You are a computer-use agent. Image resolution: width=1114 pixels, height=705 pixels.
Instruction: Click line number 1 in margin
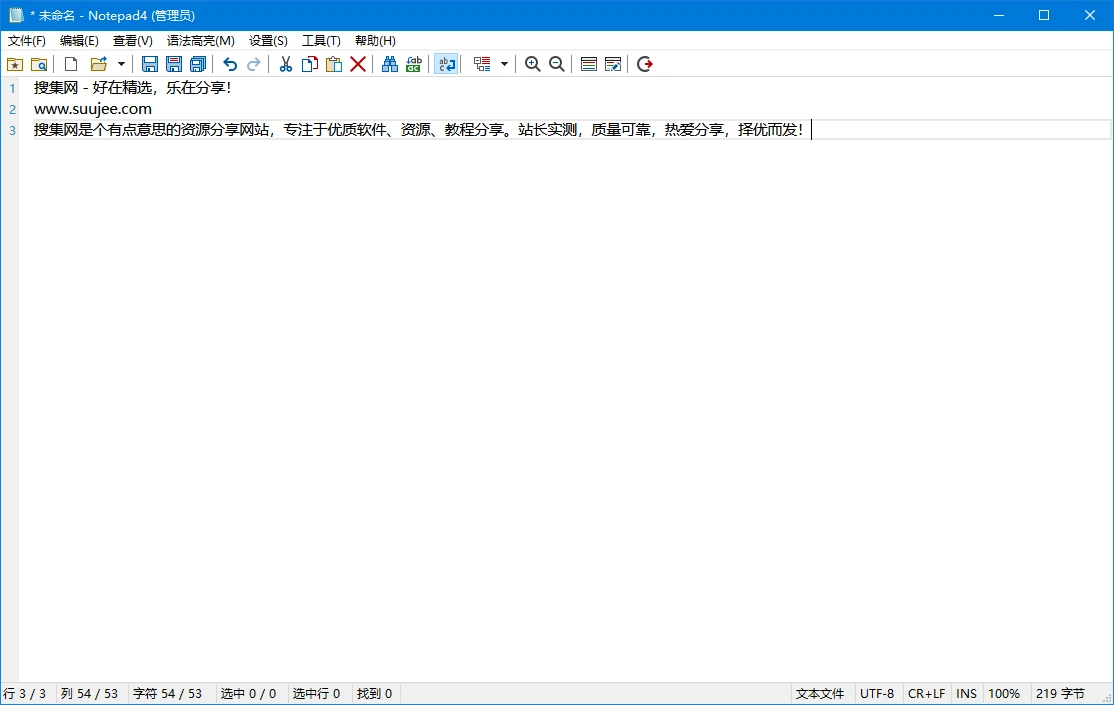(12, 88)
